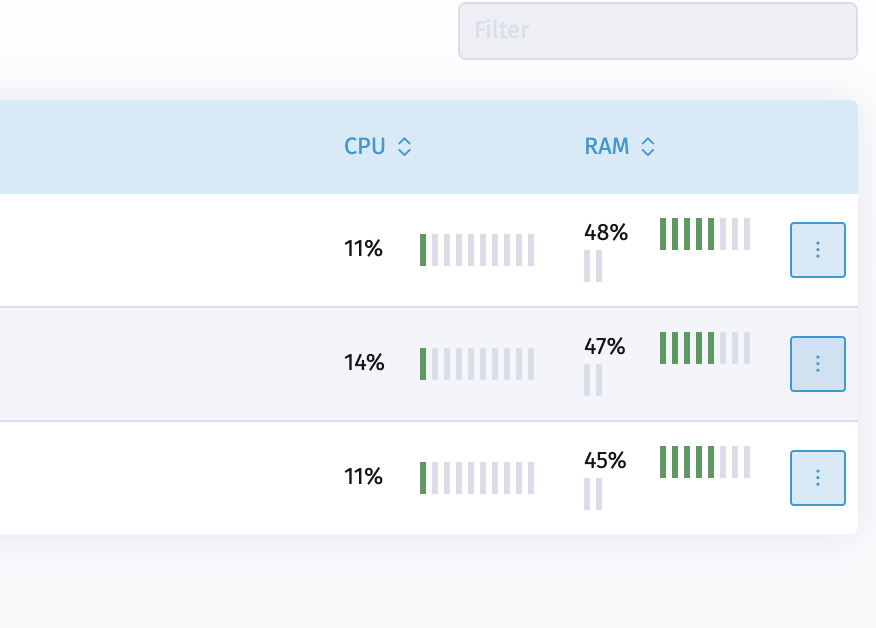The height and width of the screenshot is (628, 876).
Task: Open actions menu for the 45% RAM row
Action: tap(817, 478)
